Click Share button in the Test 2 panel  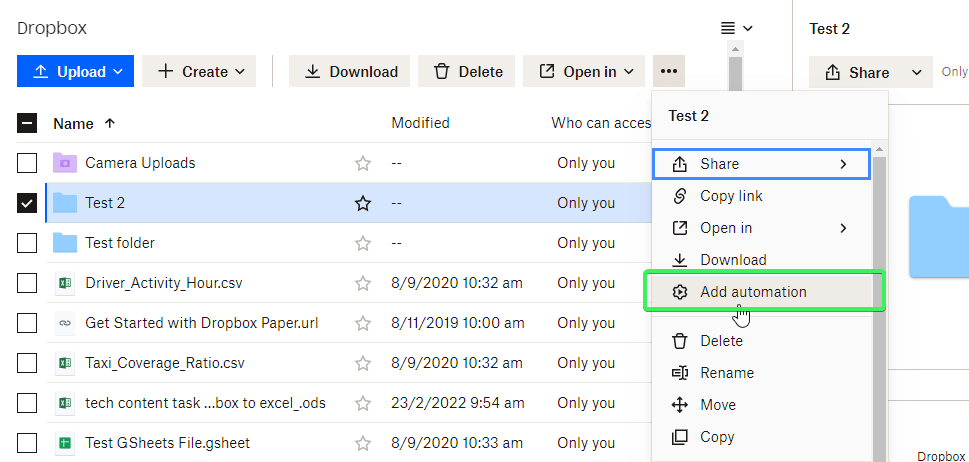857,72
